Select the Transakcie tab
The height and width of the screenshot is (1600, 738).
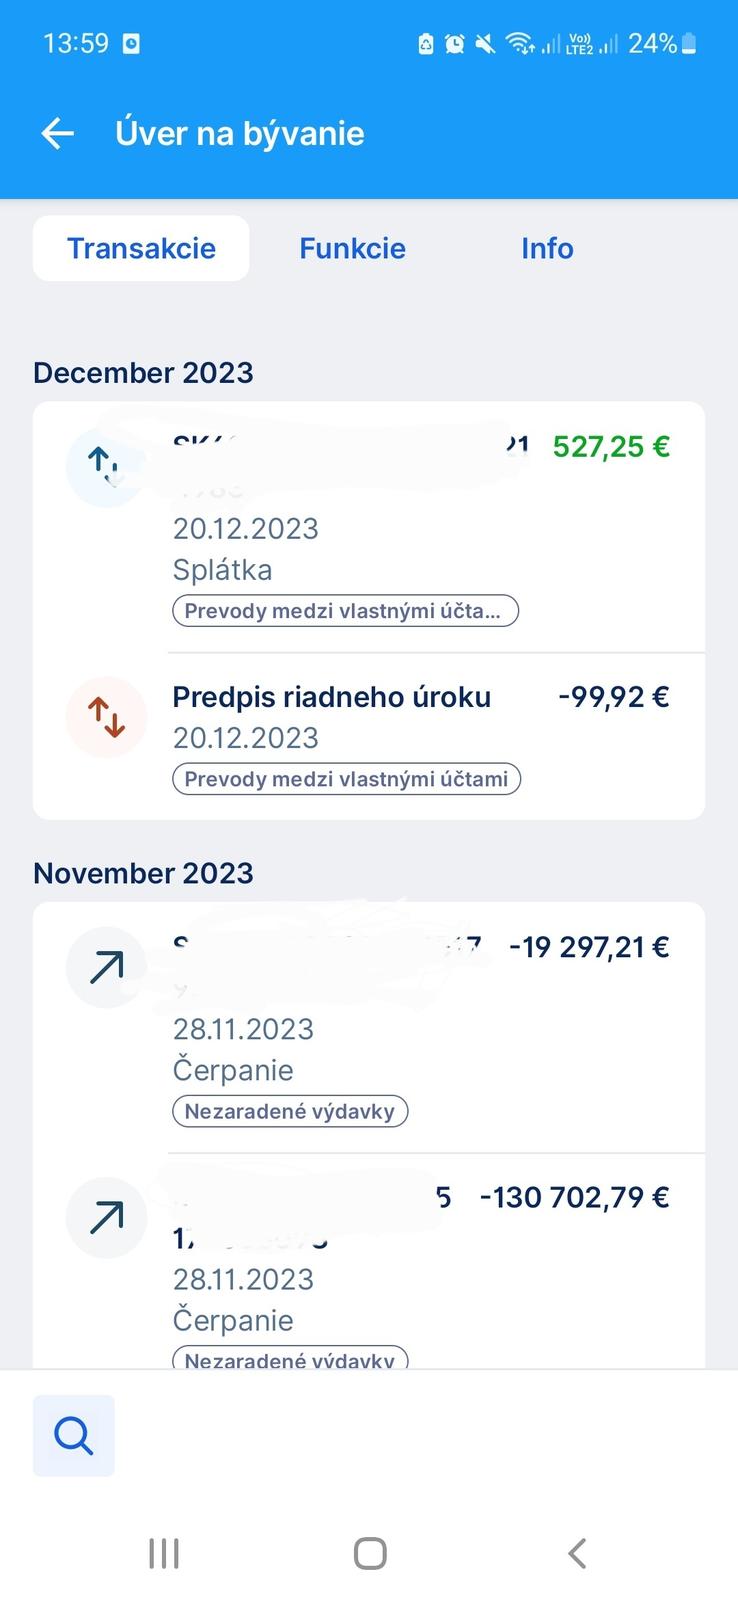(141, 248)
